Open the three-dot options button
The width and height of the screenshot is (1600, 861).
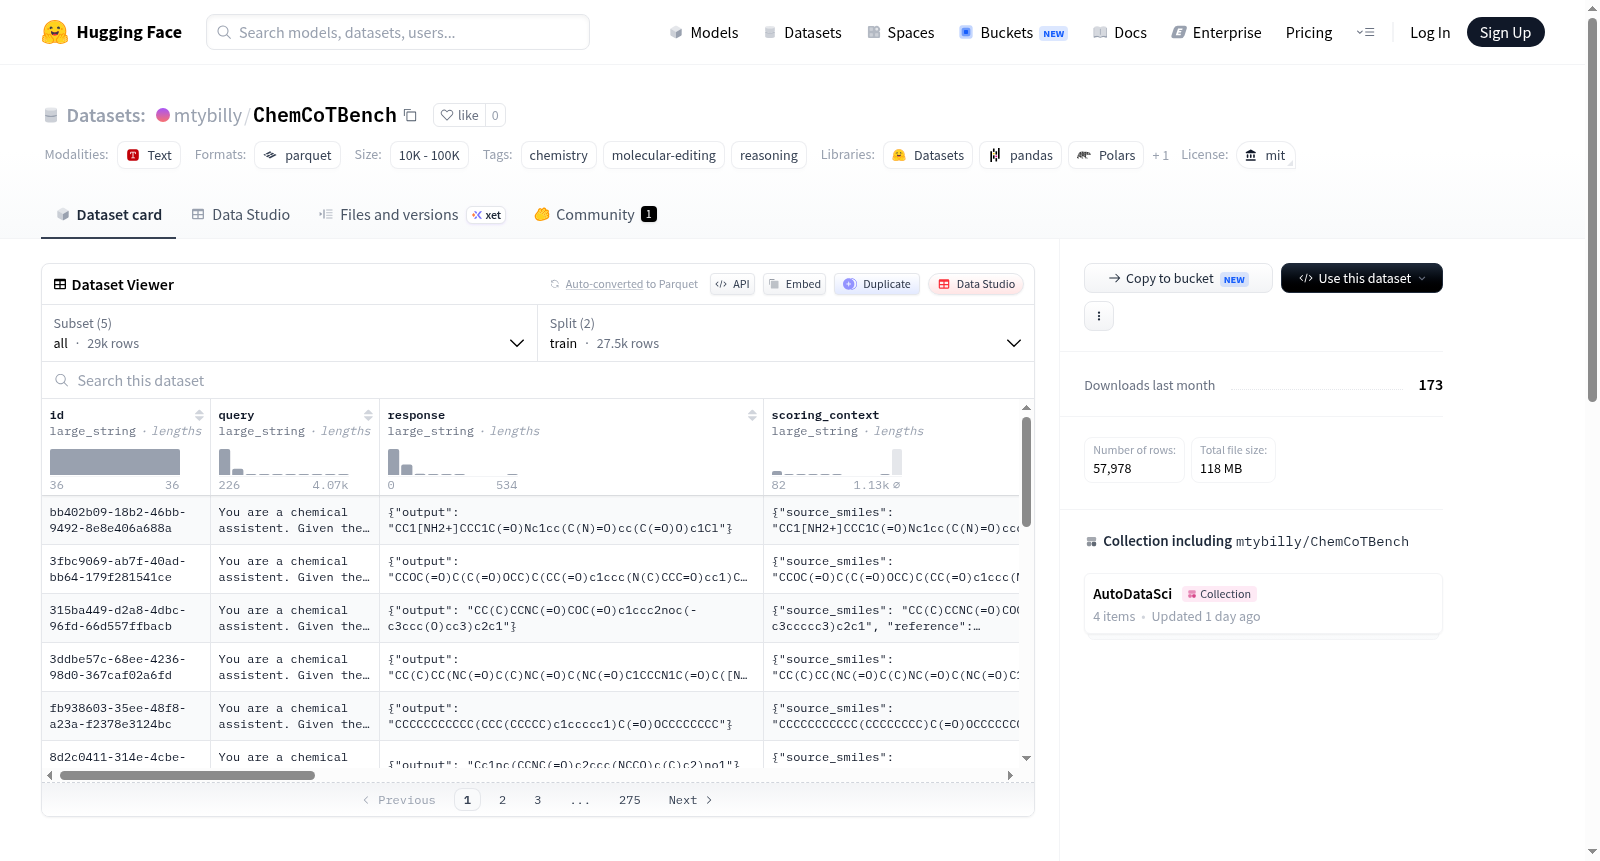(1099, 316)
